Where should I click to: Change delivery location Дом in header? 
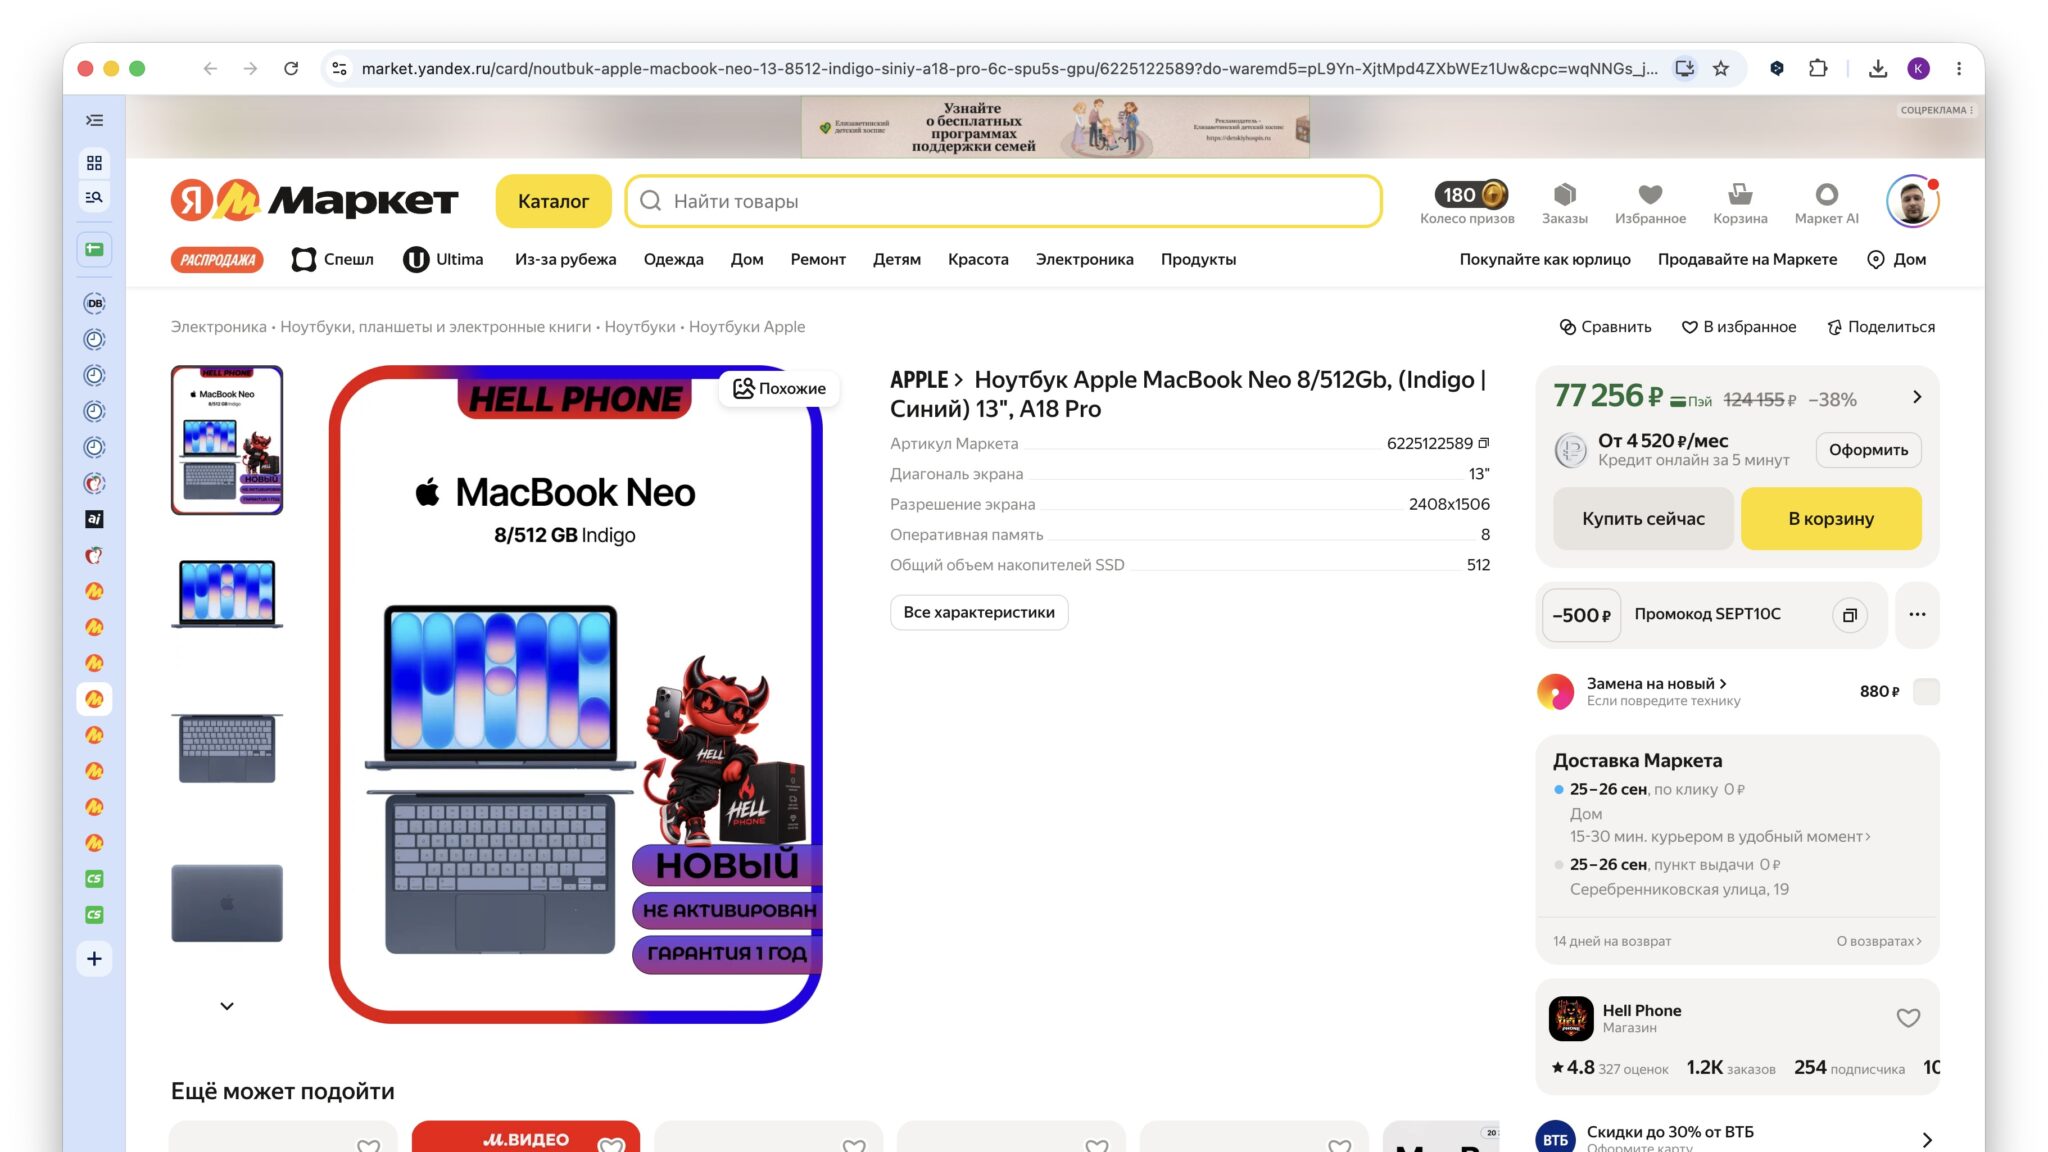click(x=1897, y=259)
